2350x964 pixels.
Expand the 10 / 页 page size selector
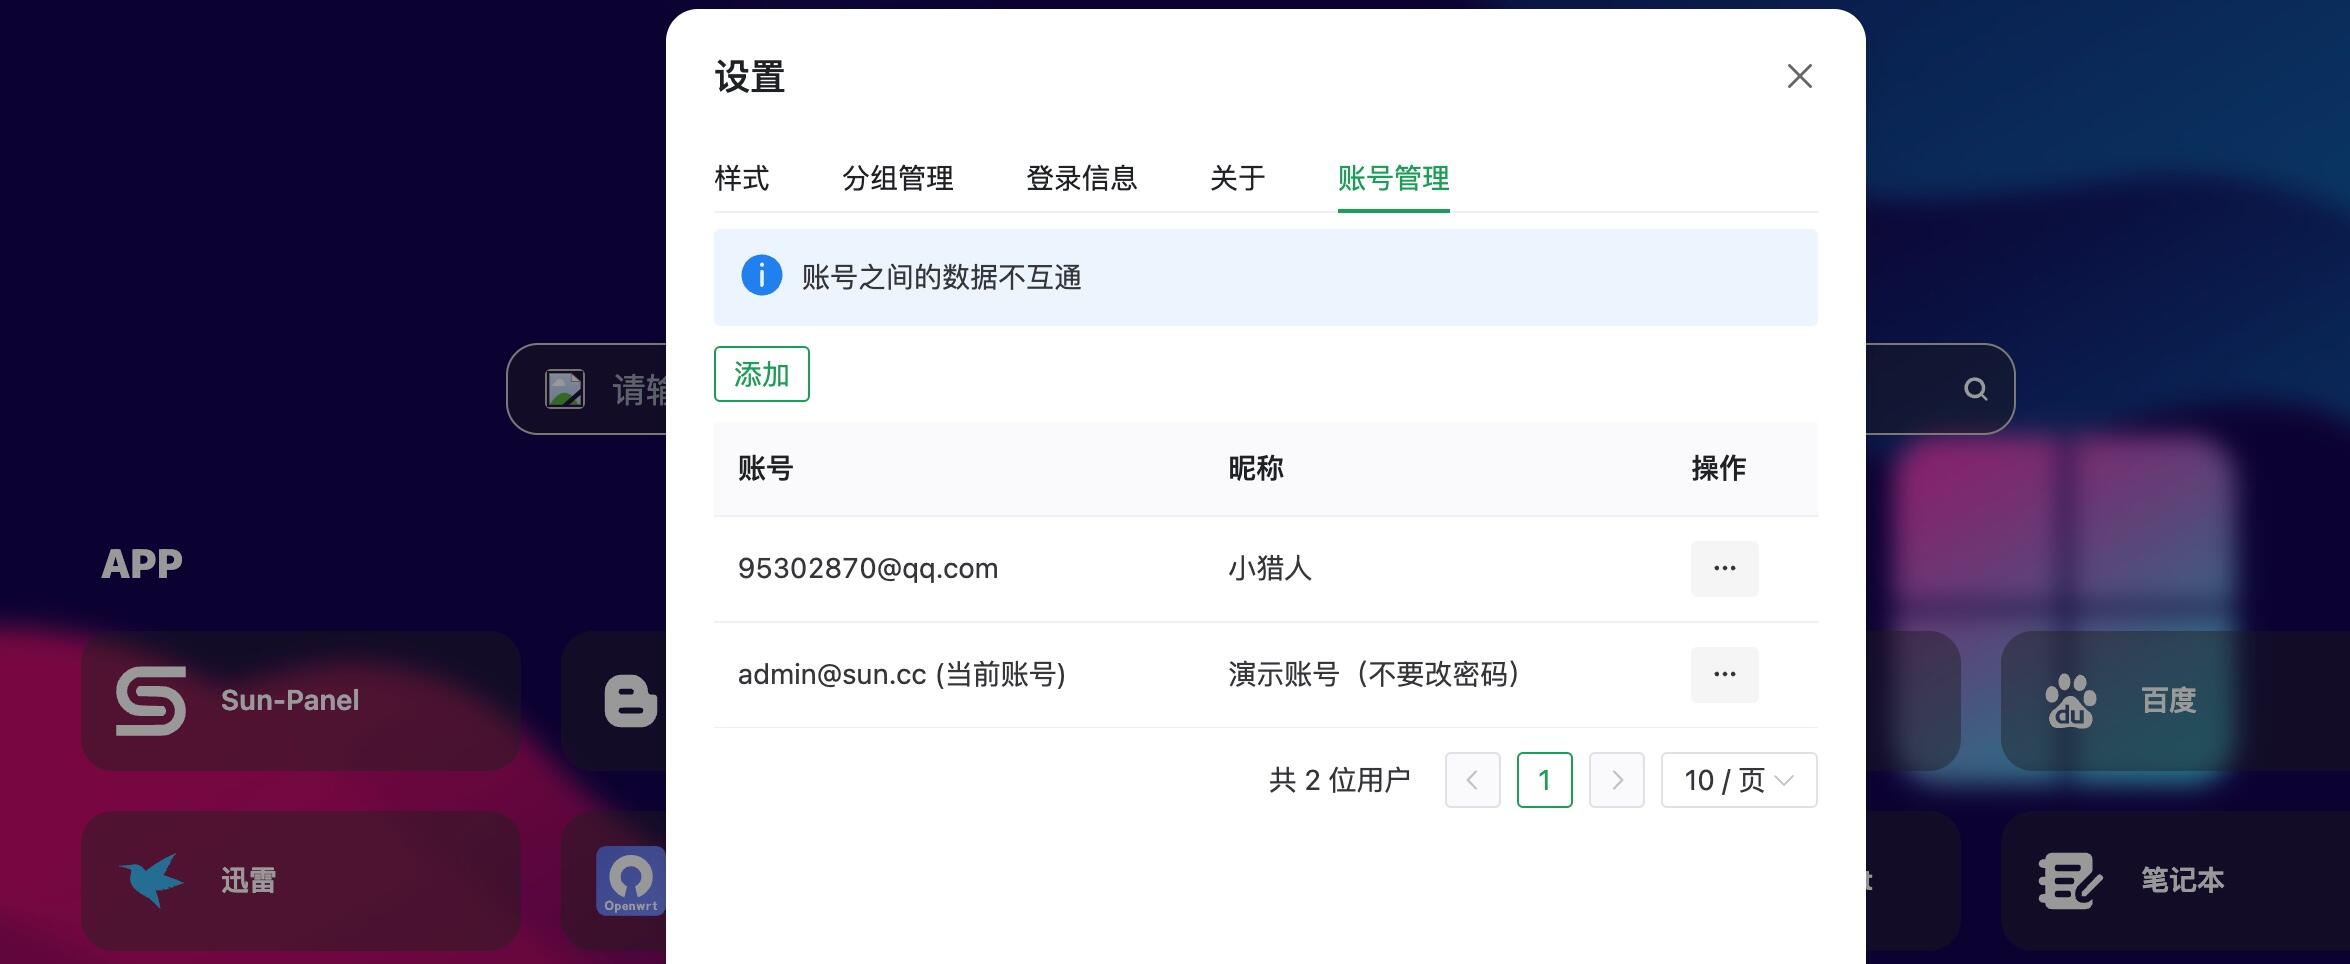1739,780
